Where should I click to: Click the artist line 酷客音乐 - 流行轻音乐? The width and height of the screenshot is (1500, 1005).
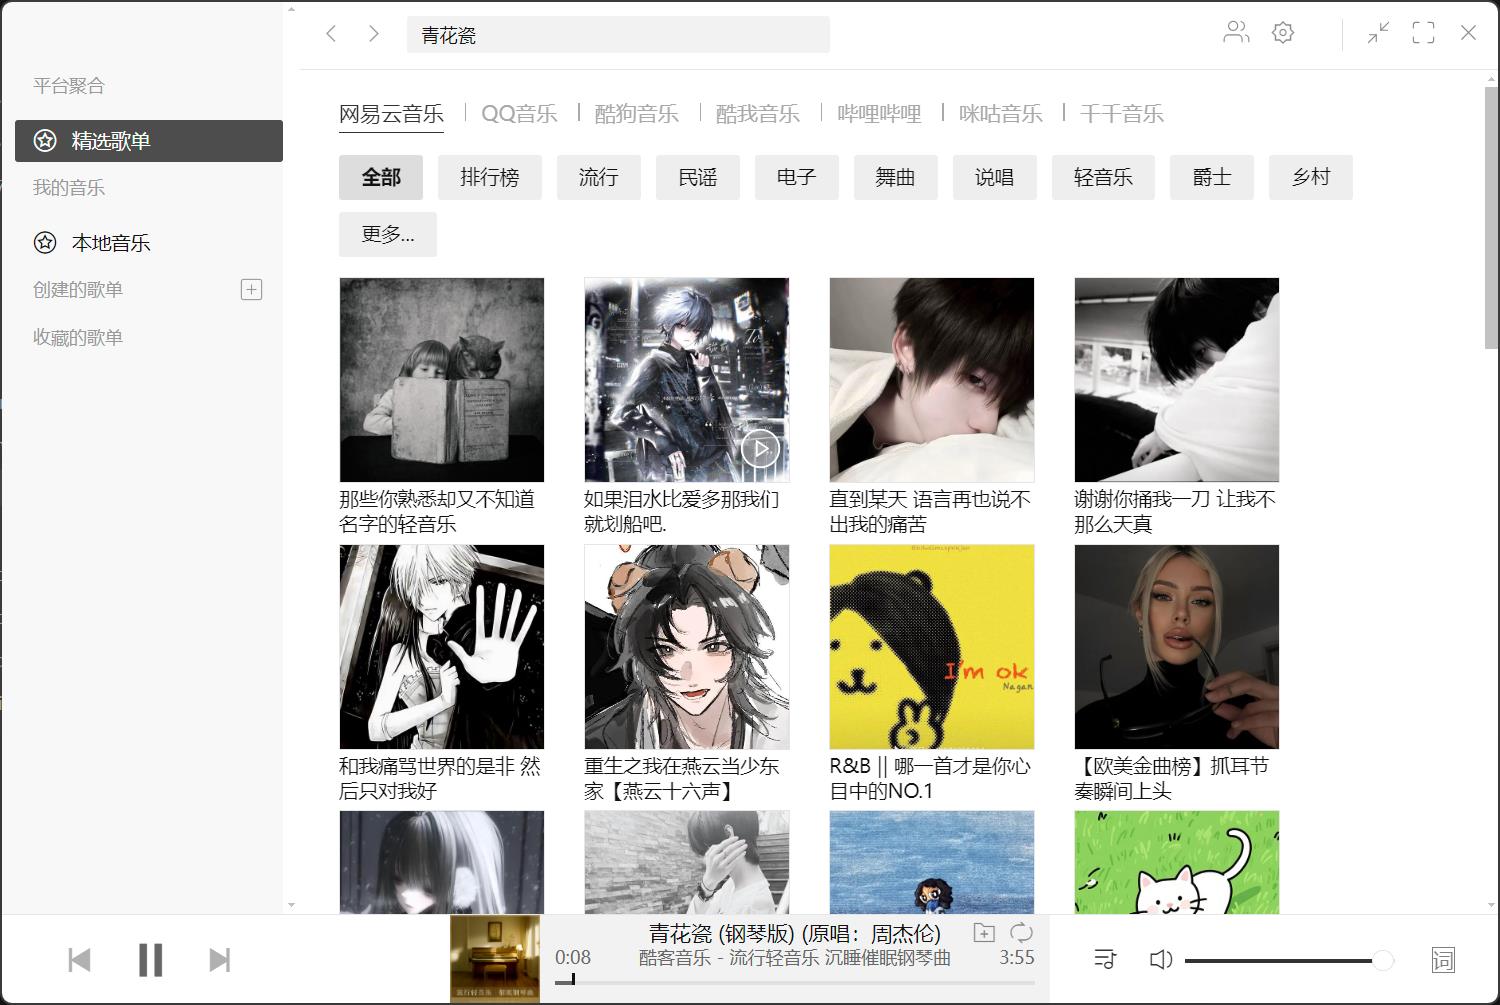[795, 958]
